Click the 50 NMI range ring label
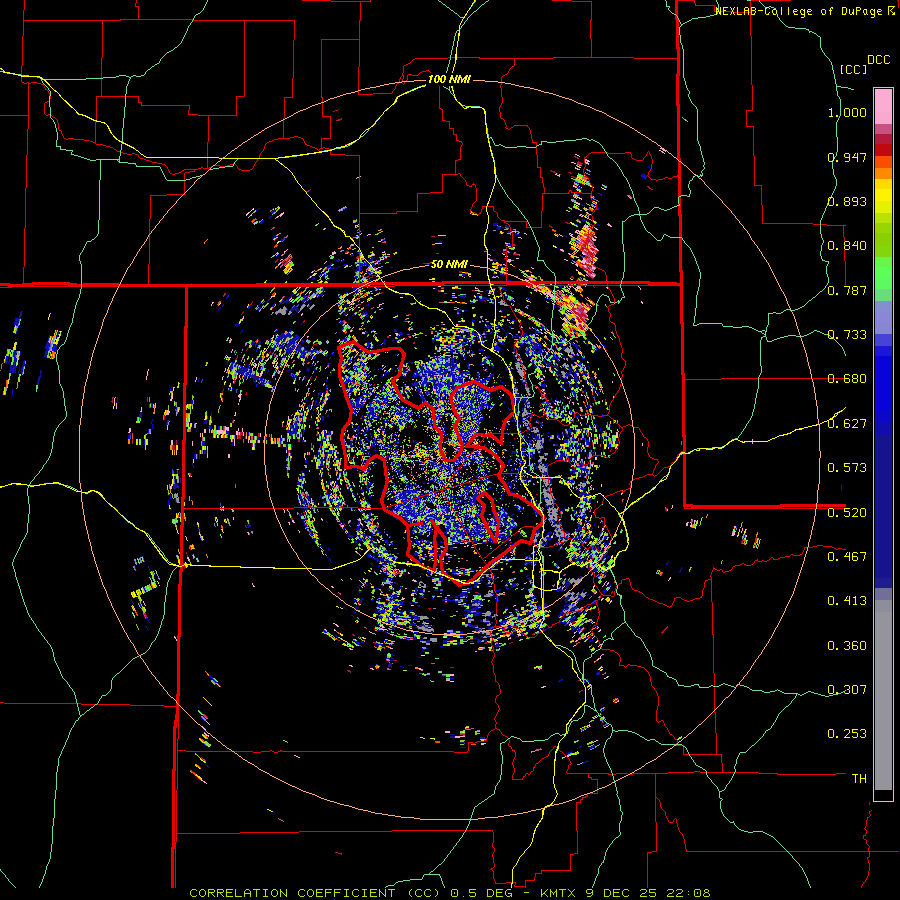 pyautogui.click(x=449, y=265)
